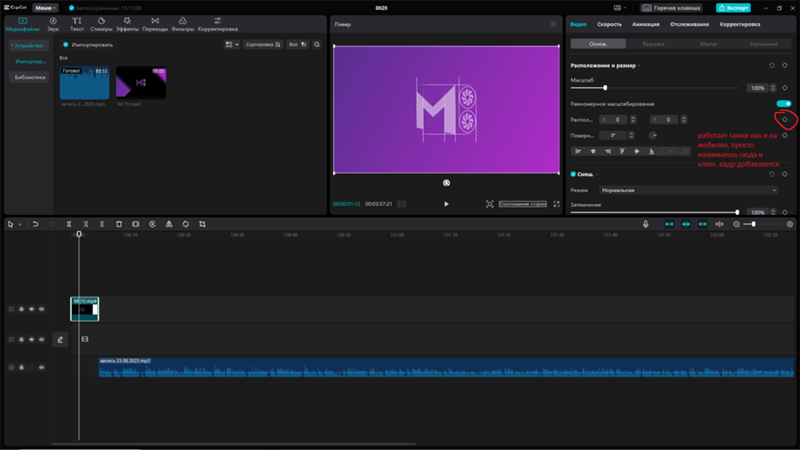
Task: Toggle Равномерное масштабирование switch
Action: [x=784, y=104]
